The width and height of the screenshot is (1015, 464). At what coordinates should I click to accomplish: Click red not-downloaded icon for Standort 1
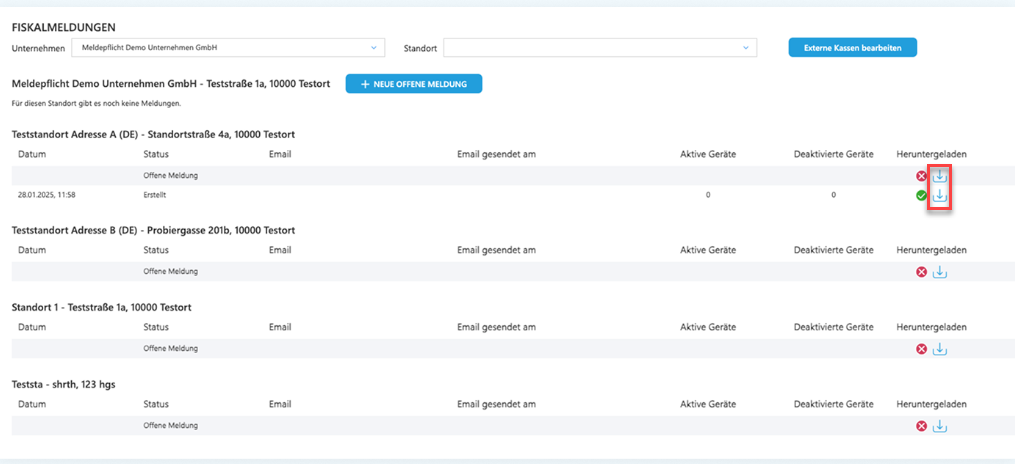921,349
